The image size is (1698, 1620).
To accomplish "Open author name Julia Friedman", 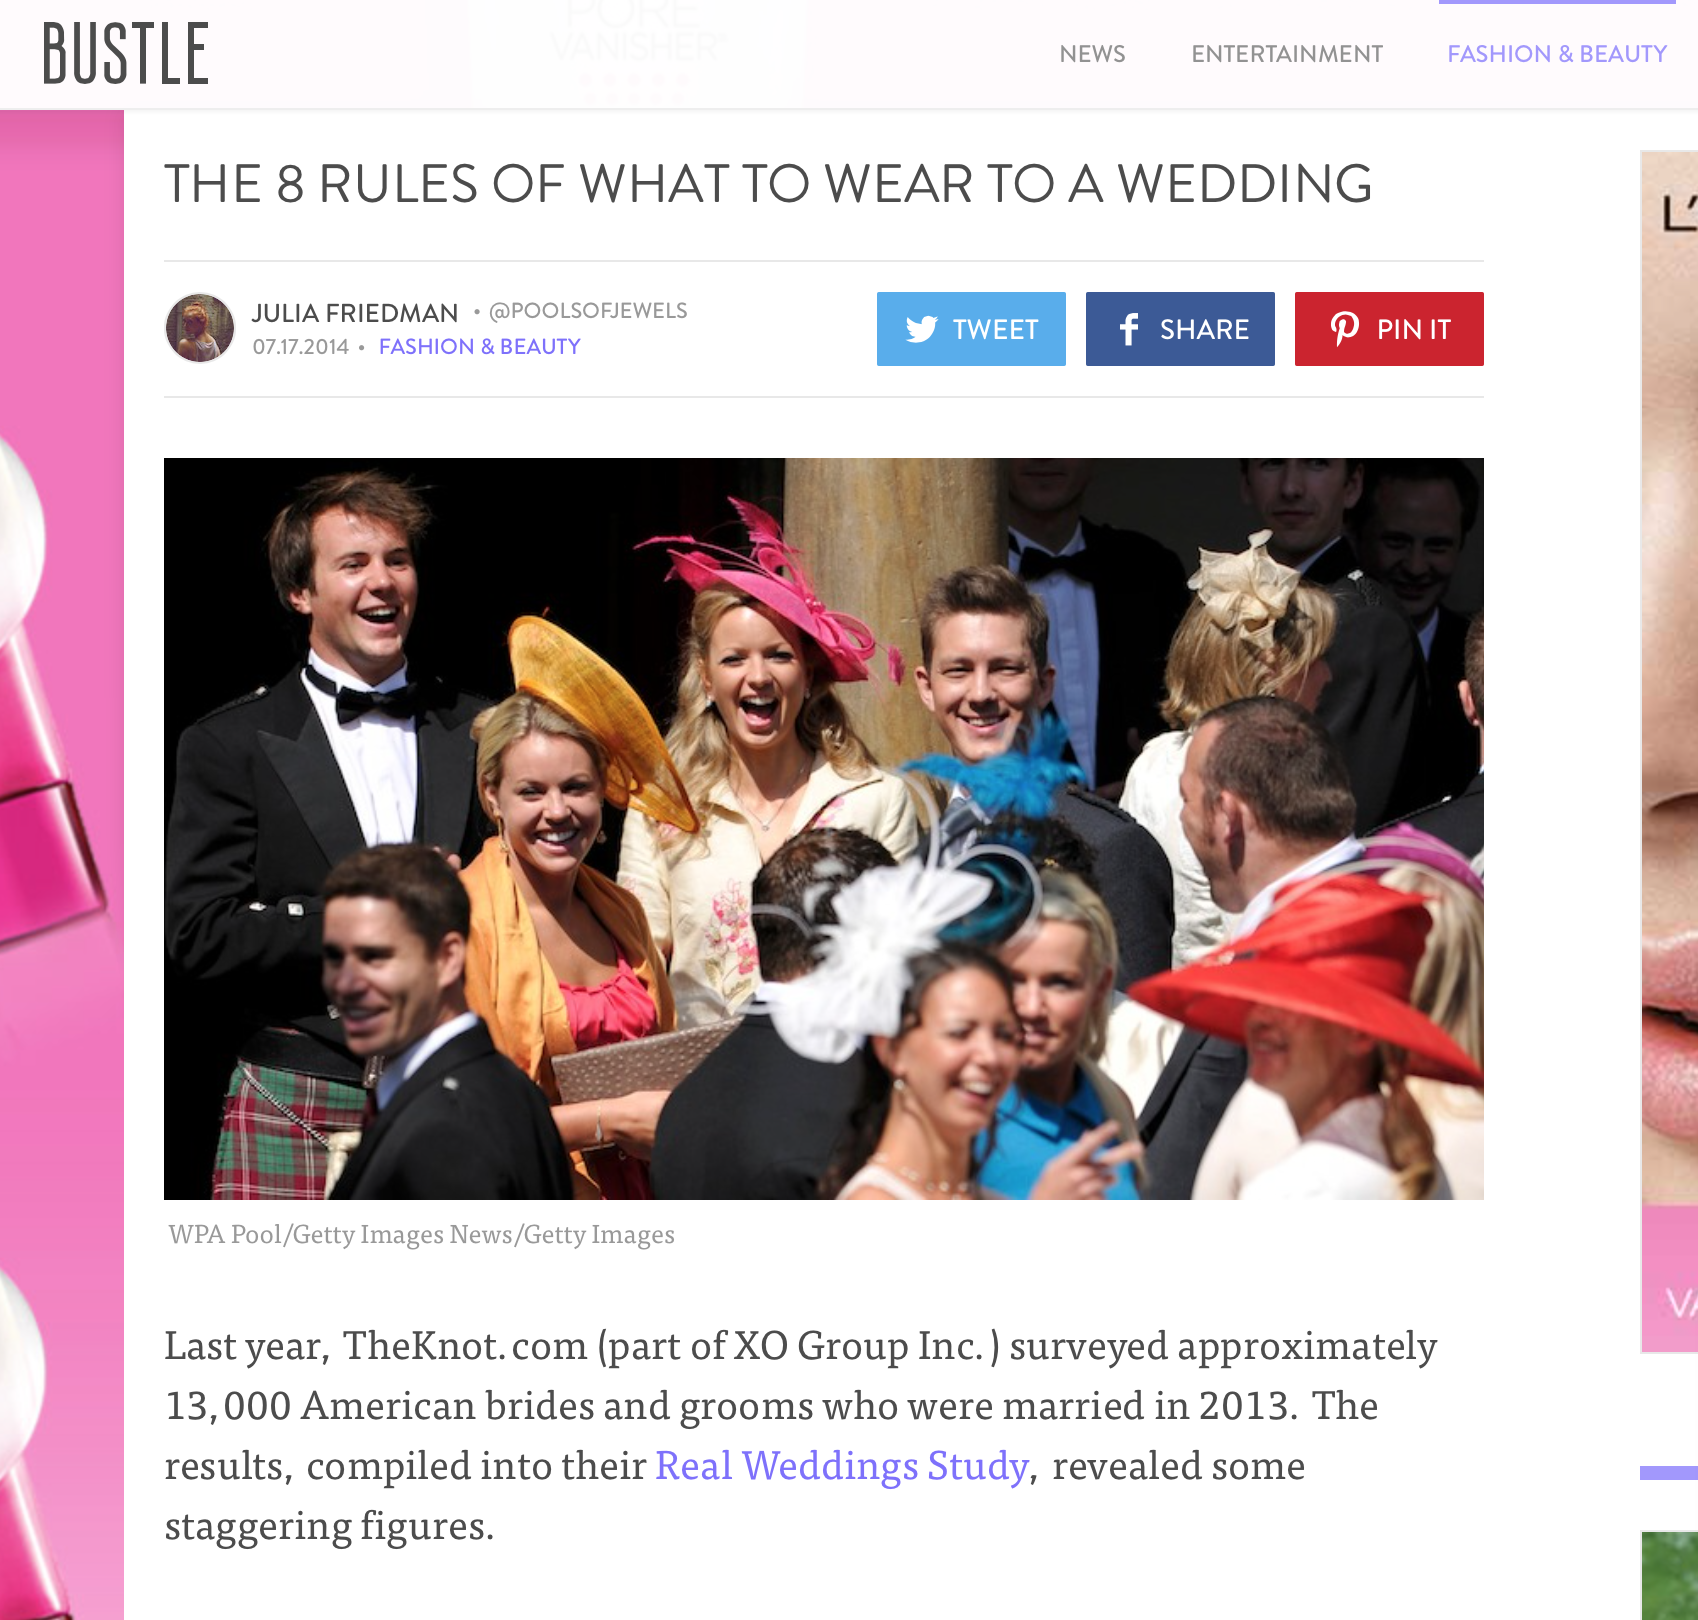I will pyautogui.click(x=355, y=313).
